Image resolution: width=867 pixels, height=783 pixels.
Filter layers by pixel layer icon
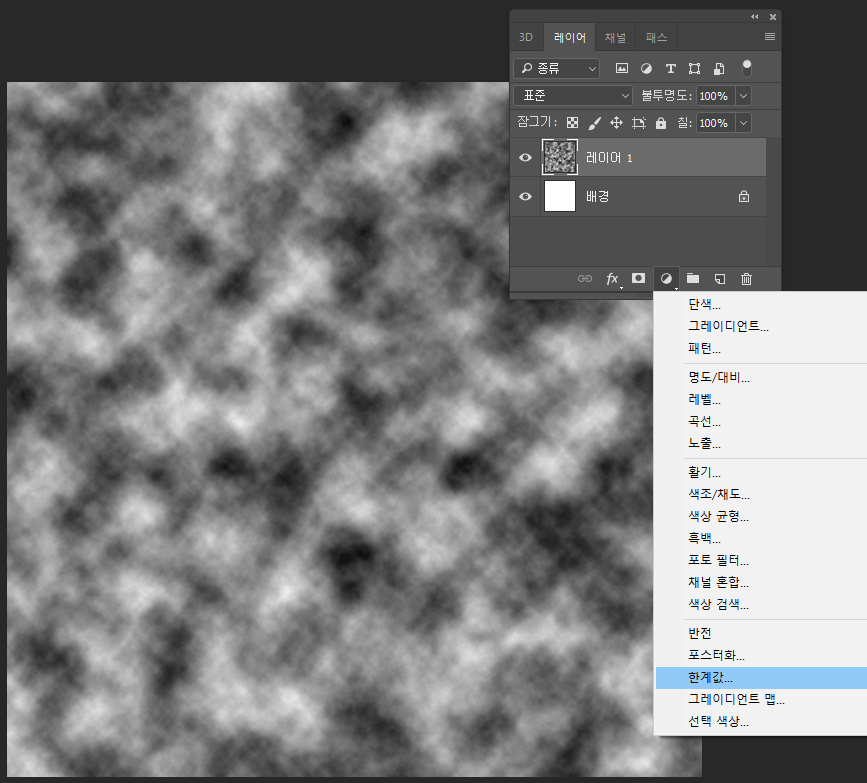(621, 69)
